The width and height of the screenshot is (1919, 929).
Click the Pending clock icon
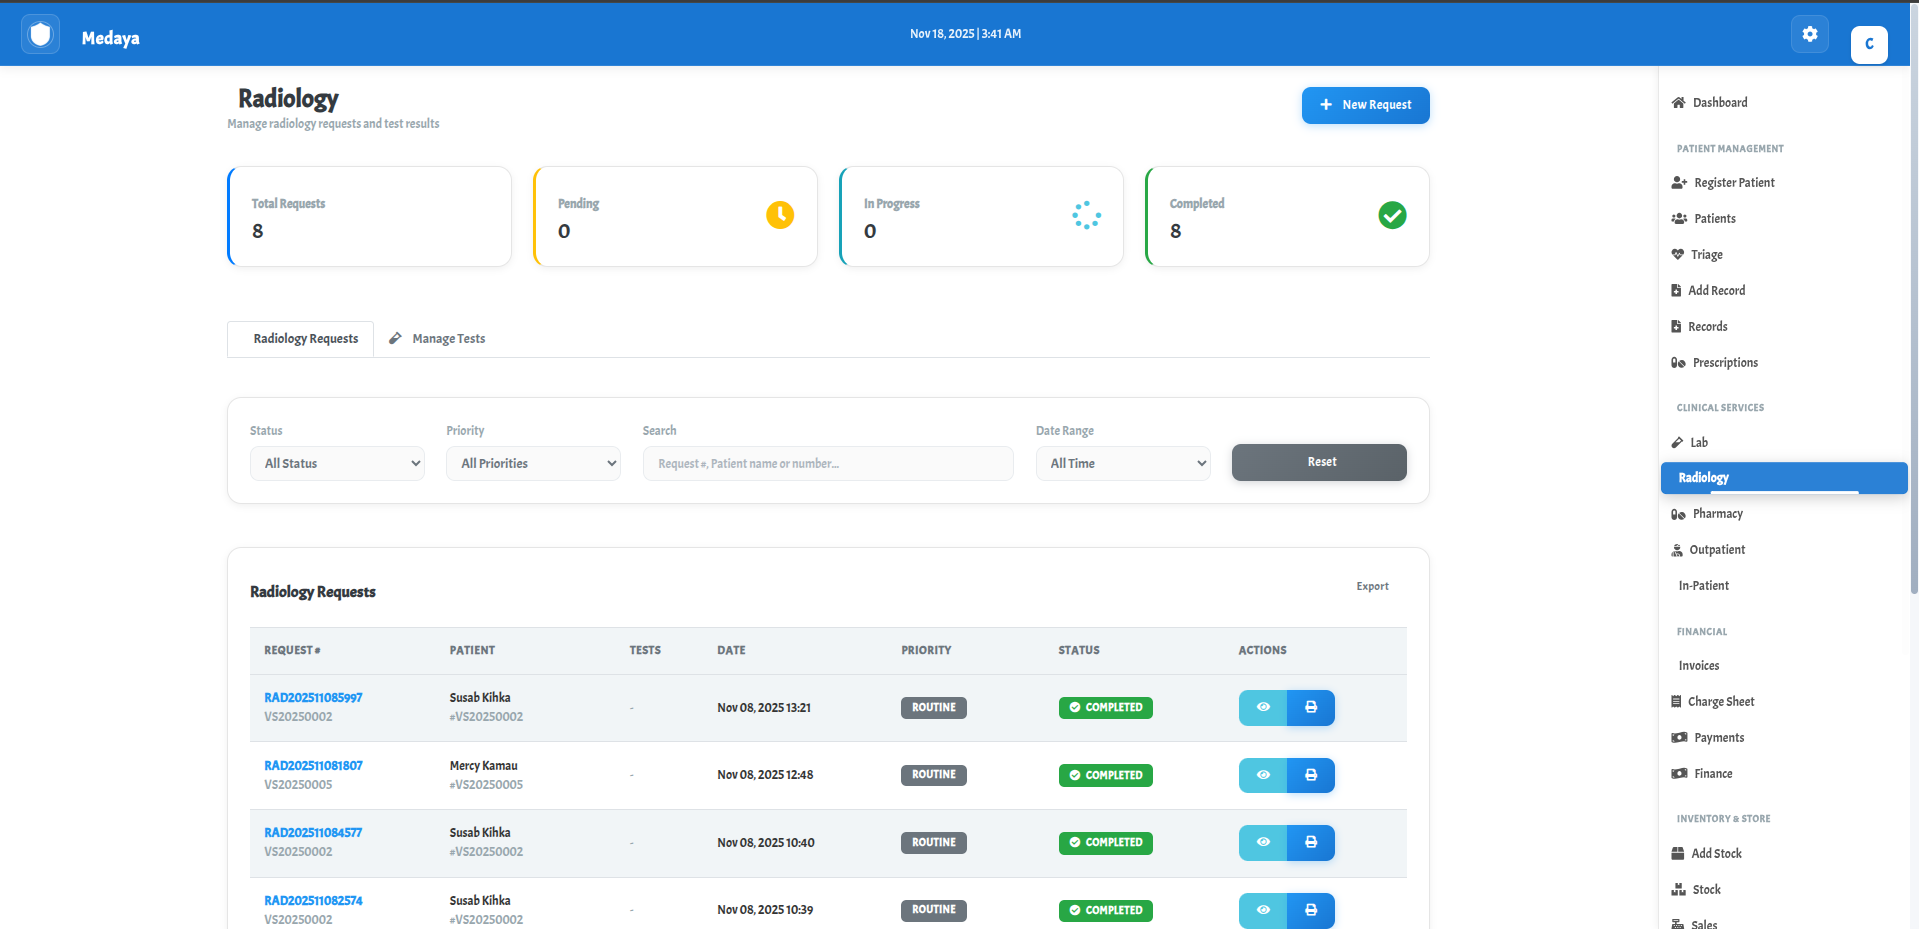click(x=779, y=215)
